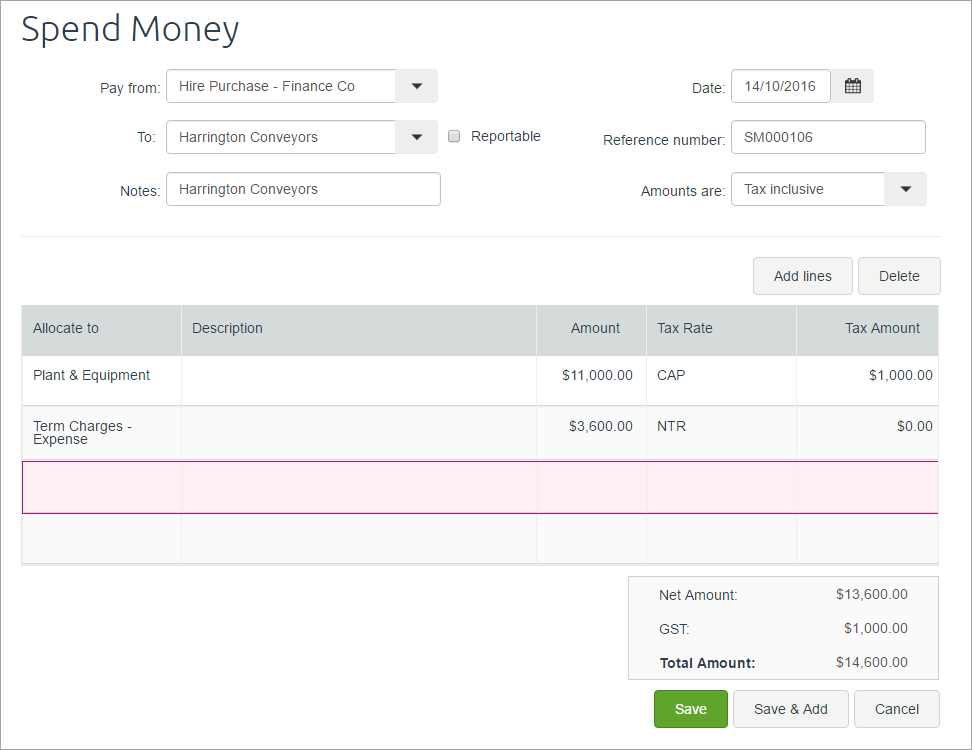Click into the Reference number field
This screenshot has height=750, width=972.
tap(827, 138)
